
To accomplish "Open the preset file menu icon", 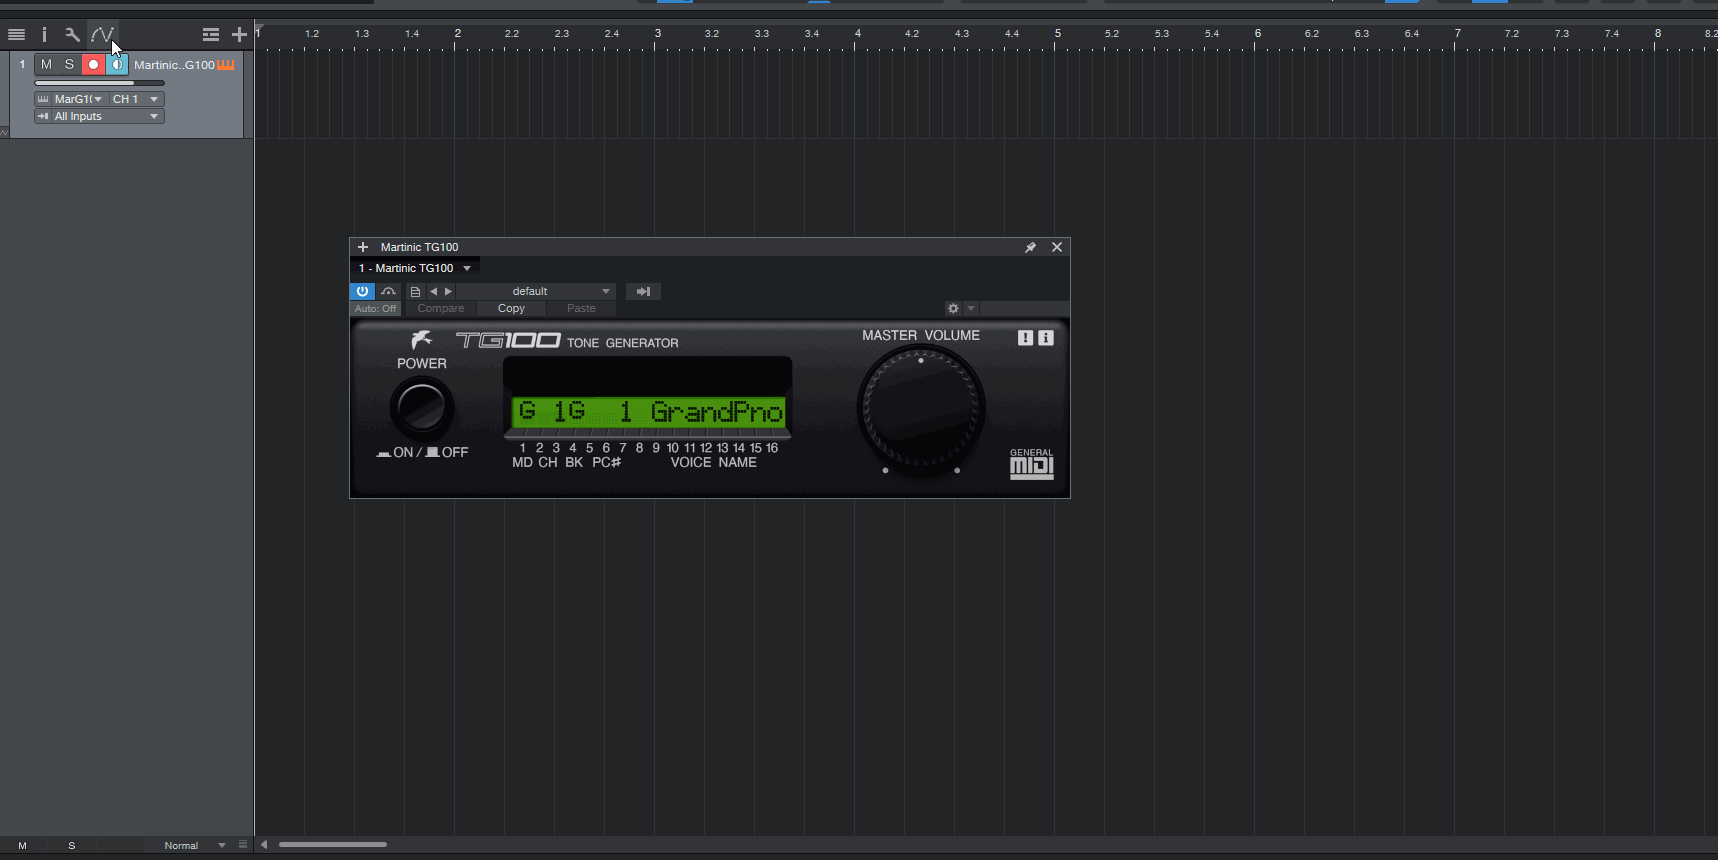I will coord(415,292).
